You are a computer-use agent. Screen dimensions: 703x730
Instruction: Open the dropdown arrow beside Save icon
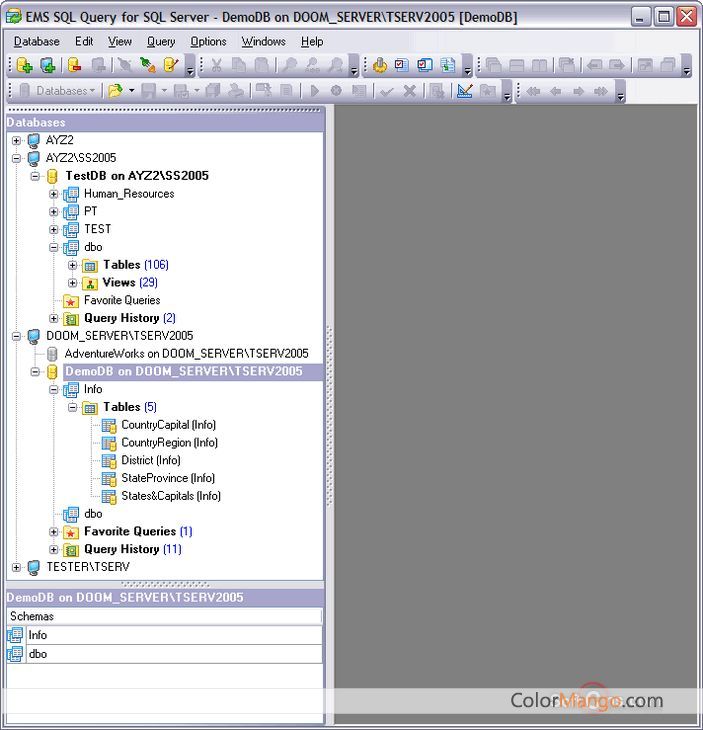(x=164, y=91)
